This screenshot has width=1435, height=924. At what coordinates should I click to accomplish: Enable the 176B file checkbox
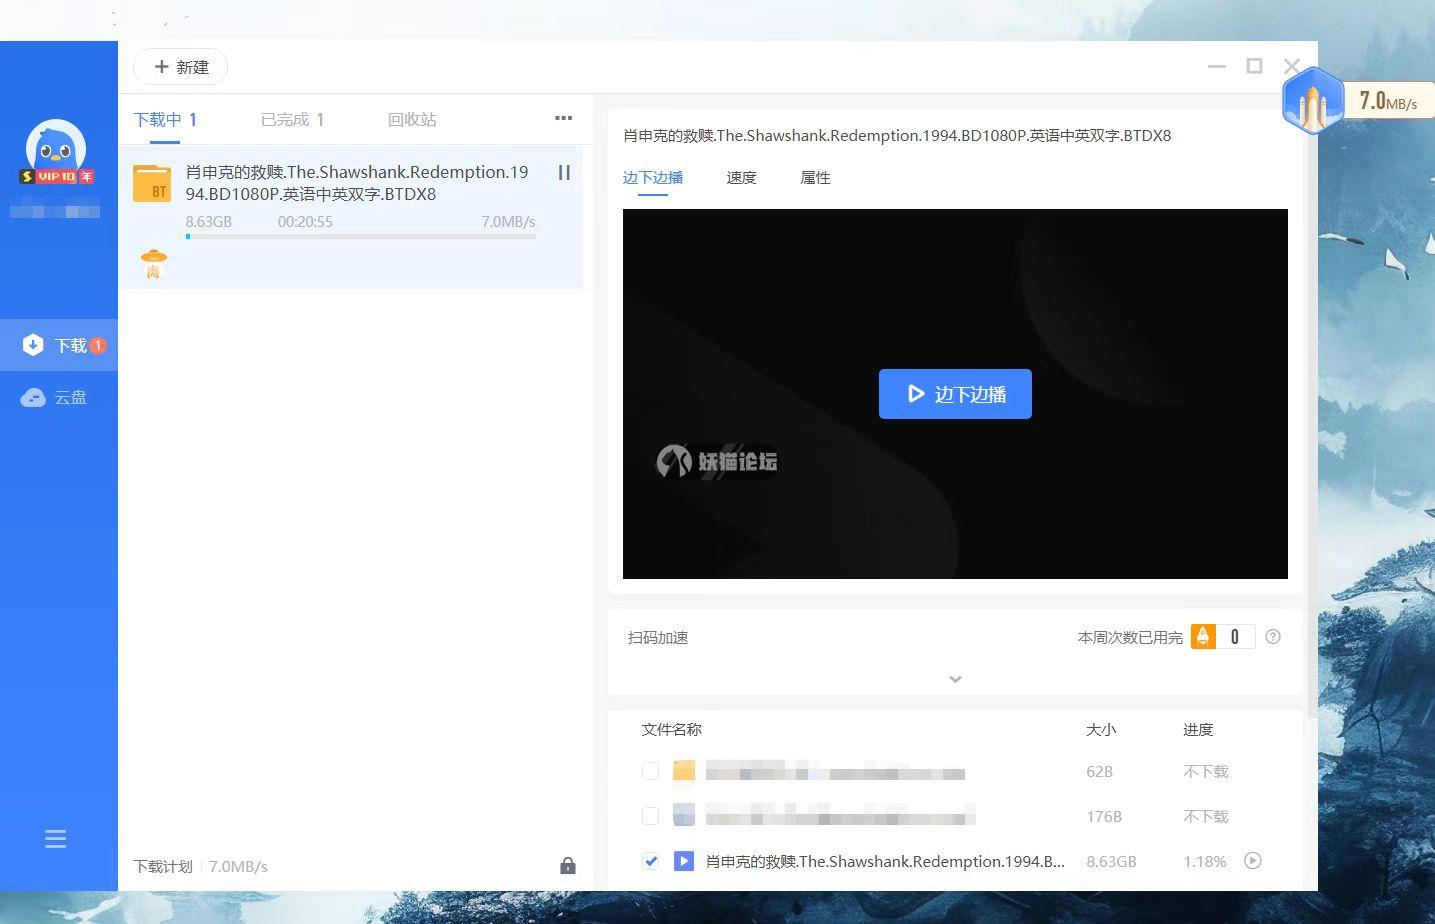650,816
